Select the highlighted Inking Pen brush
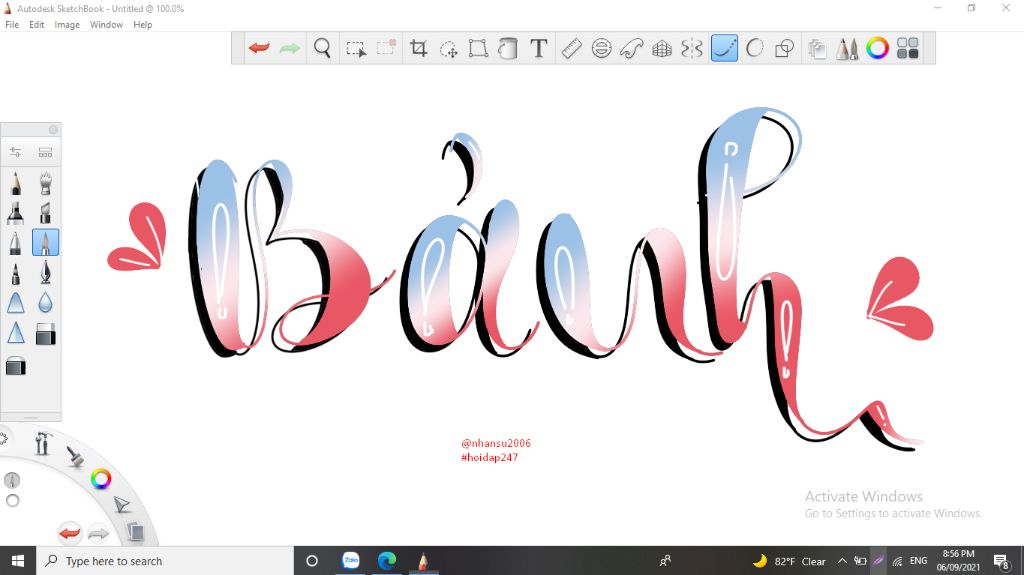 point(45,242)
